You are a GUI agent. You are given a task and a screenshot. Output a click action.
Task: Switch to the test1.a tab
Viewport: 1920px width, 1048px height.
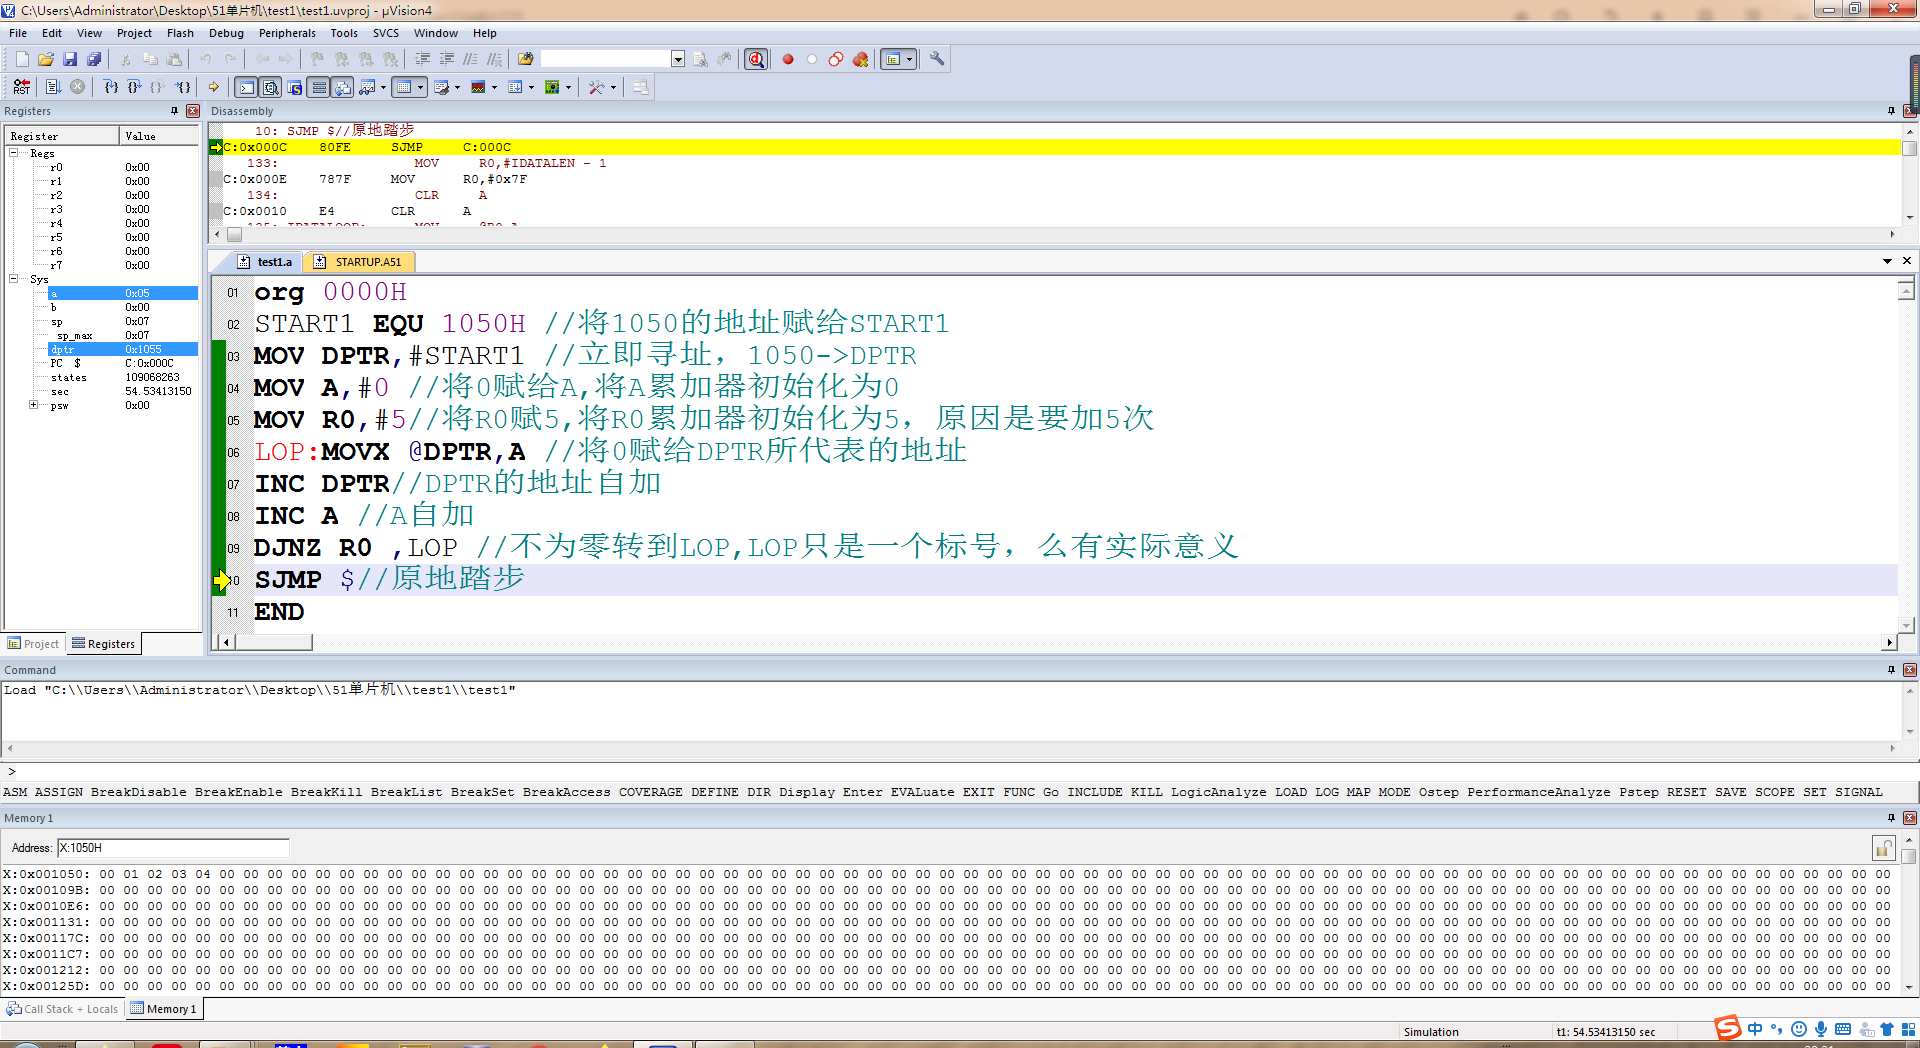(x=266, y=262)
